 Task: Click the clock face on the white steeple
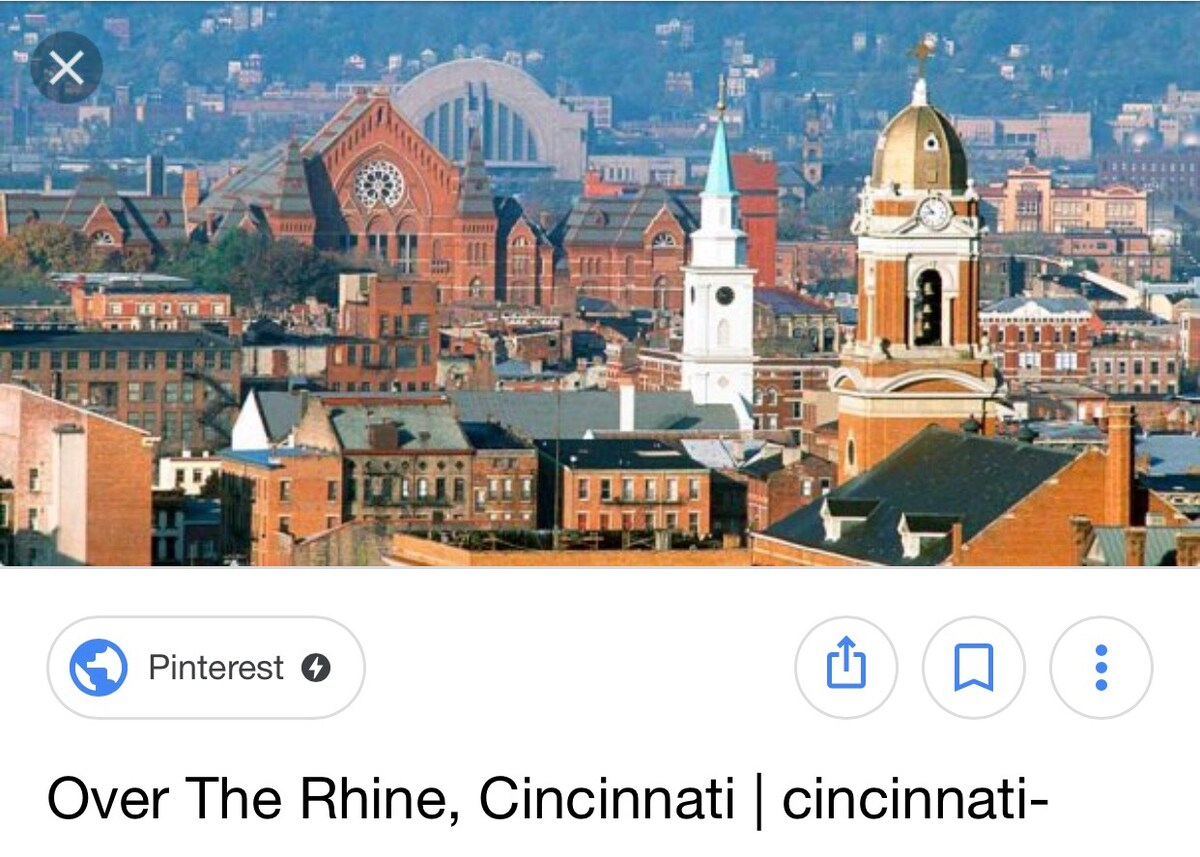click(724, 295)
